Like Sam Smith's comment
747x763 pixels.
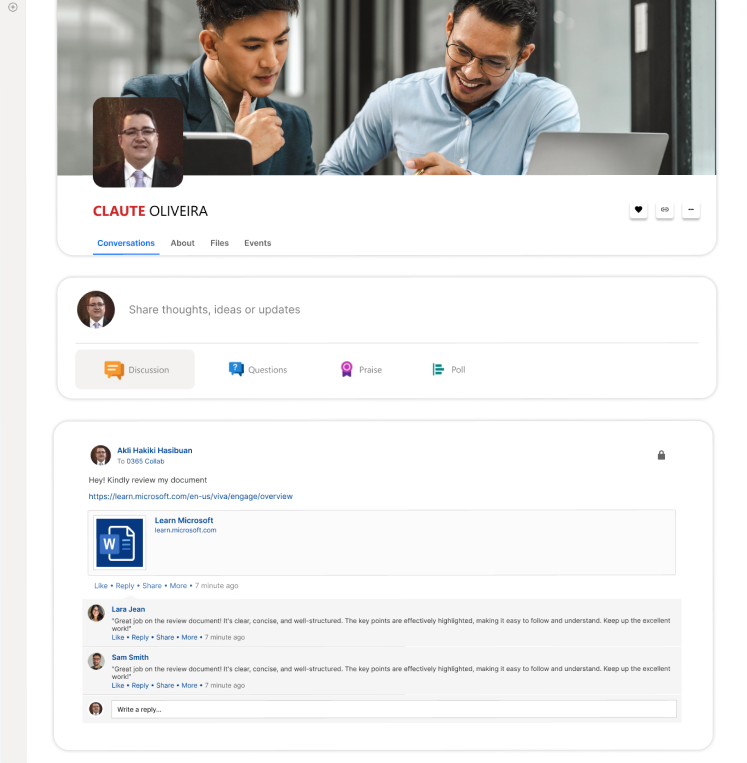[117, 685]
